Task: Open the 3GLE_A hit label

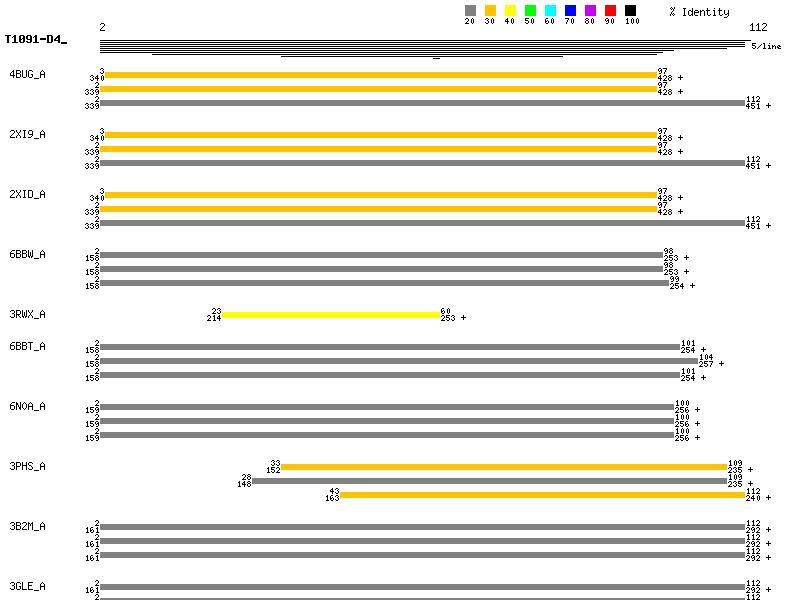Action: 27,587
